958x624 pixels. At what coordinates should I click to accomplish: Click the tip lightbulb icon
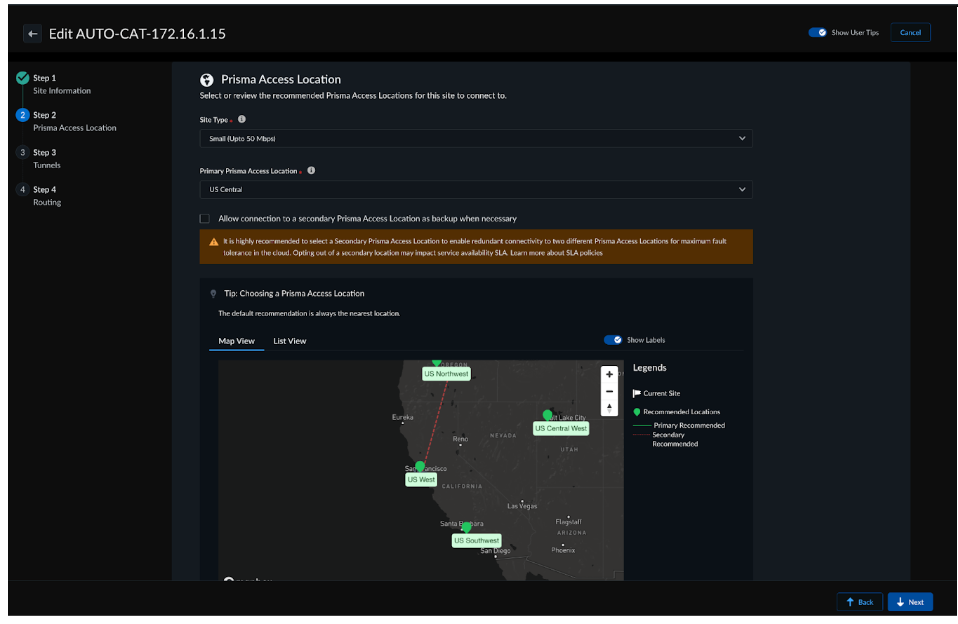point(213,294)
